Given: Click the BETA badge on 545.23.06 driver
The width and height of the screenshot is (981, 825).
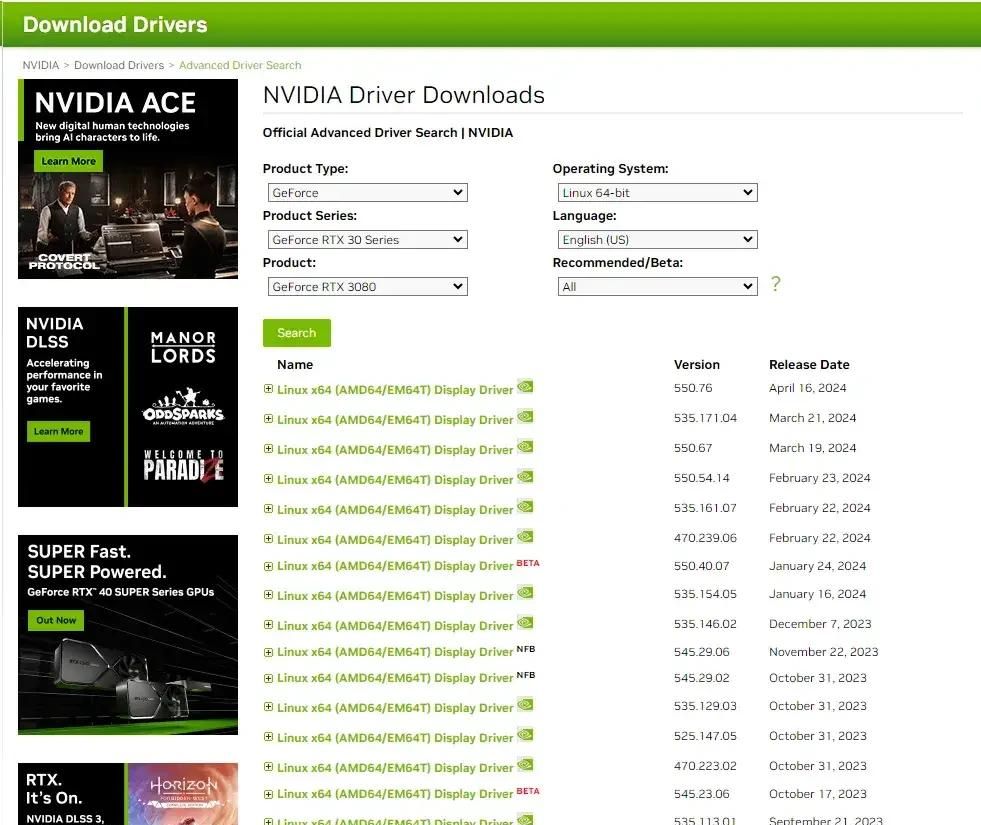Looking at the screenshot, I should click(527, 791).
